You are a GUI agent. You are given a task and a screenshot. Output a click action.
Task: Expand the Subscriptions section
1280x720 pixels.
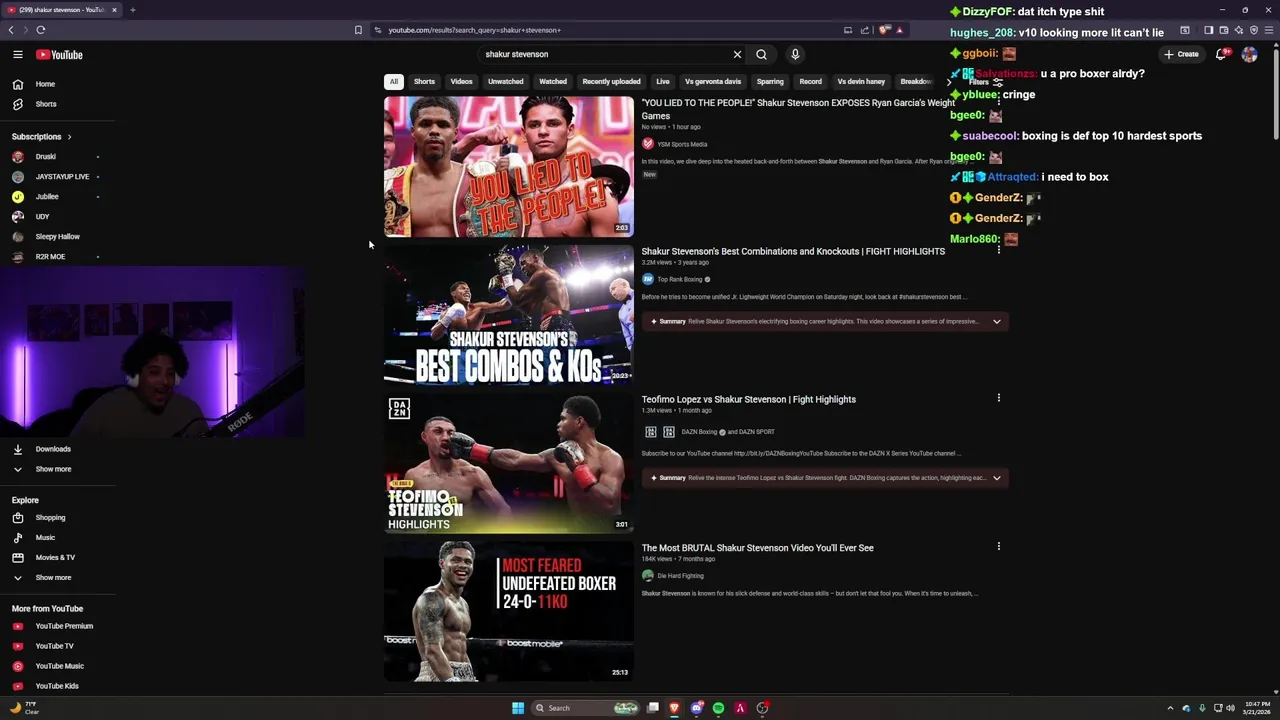[42, 137]
